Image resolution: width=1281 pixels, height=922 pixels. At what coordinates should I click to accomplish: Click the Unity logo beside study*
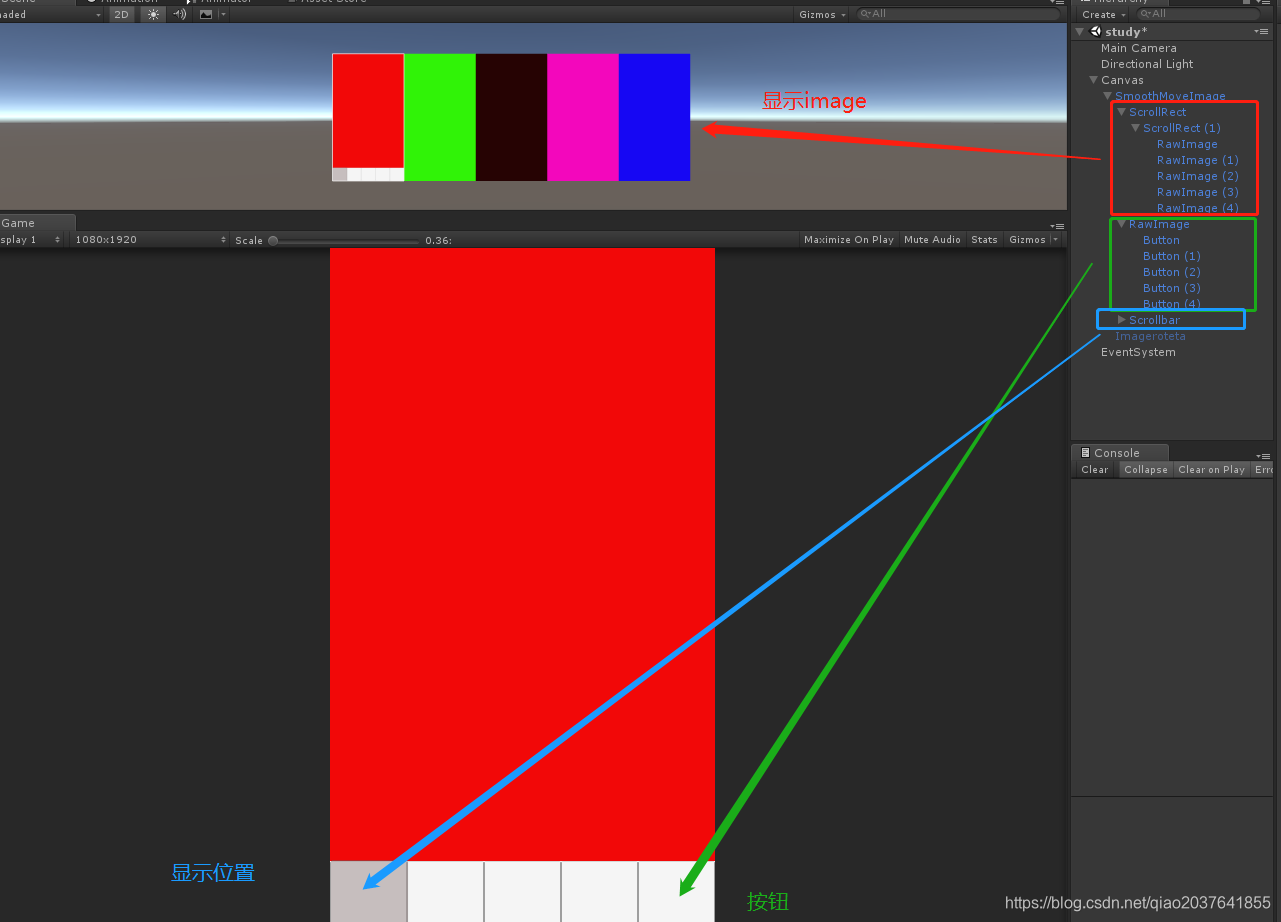(1096, 32)
